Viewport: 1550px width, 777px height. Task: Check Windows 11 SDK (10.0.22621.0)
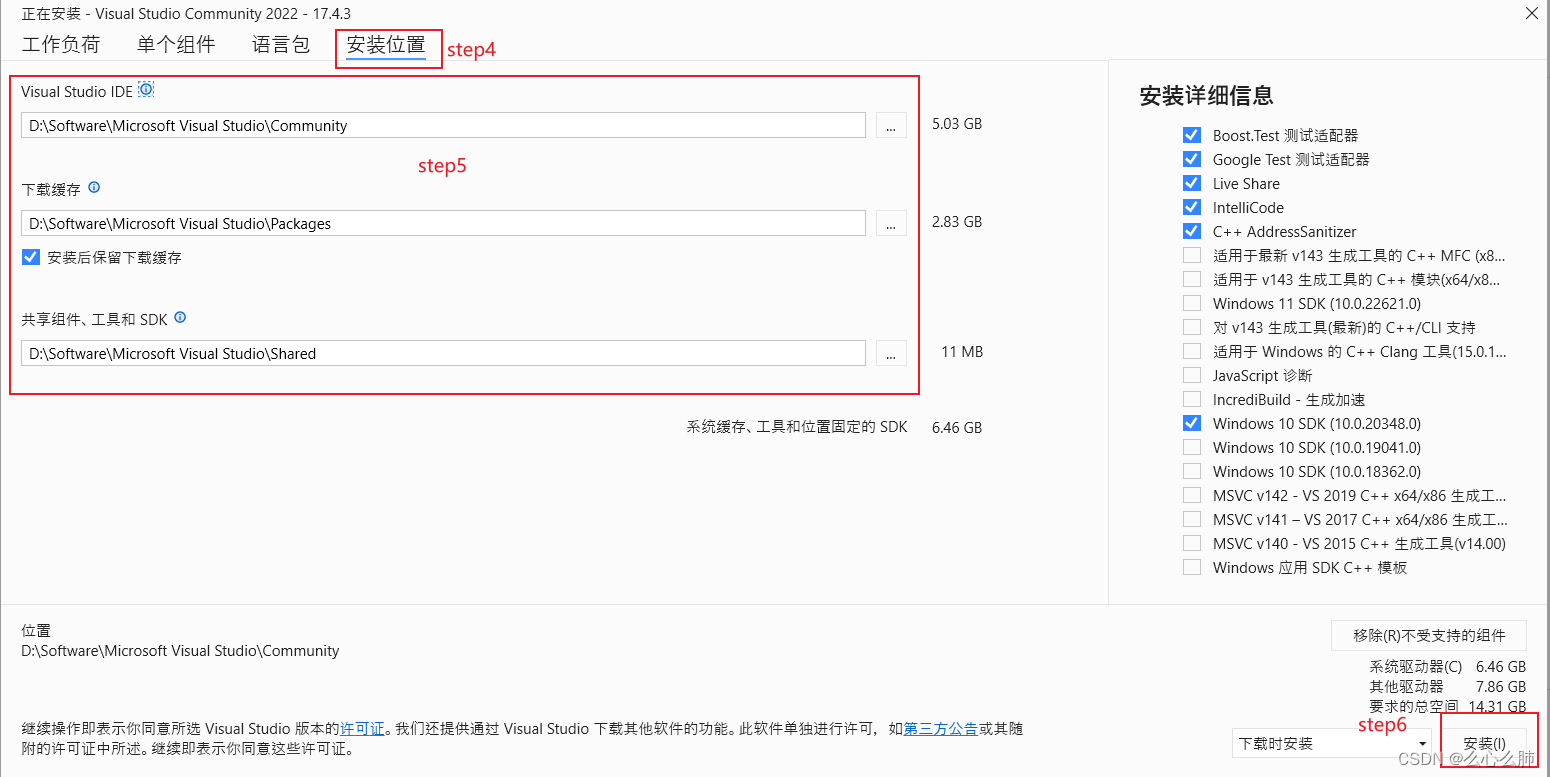[1191, 303]
